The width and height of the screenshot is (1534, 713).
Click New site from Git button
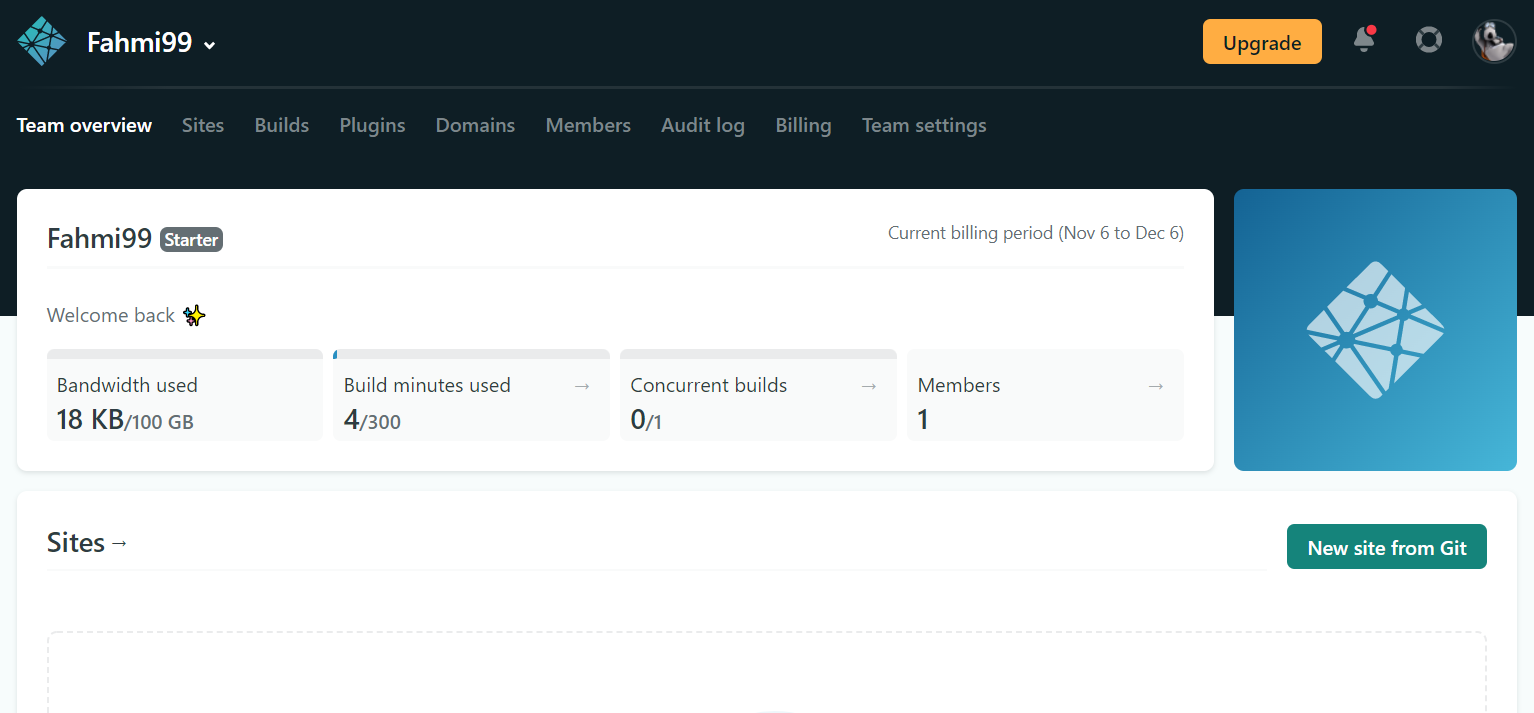[x=1386, y=547]
